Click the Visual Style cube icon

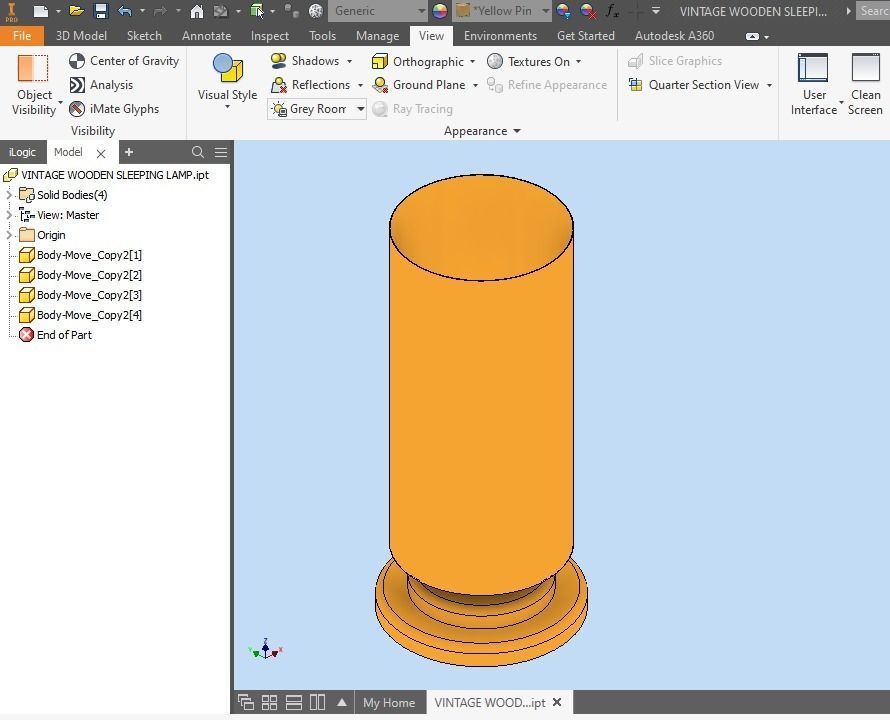click(228, 68)
